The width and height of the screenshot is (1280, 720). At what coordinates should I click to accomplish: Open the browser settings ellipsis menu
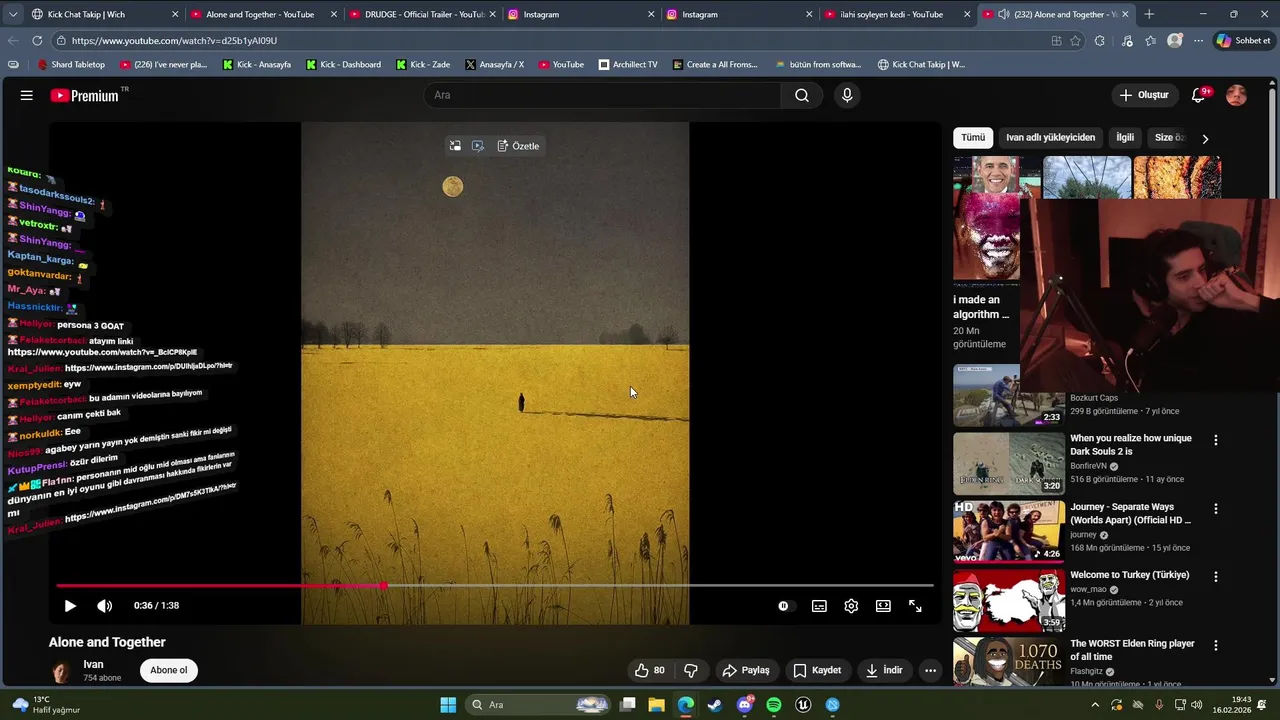tap(1199, 41)
